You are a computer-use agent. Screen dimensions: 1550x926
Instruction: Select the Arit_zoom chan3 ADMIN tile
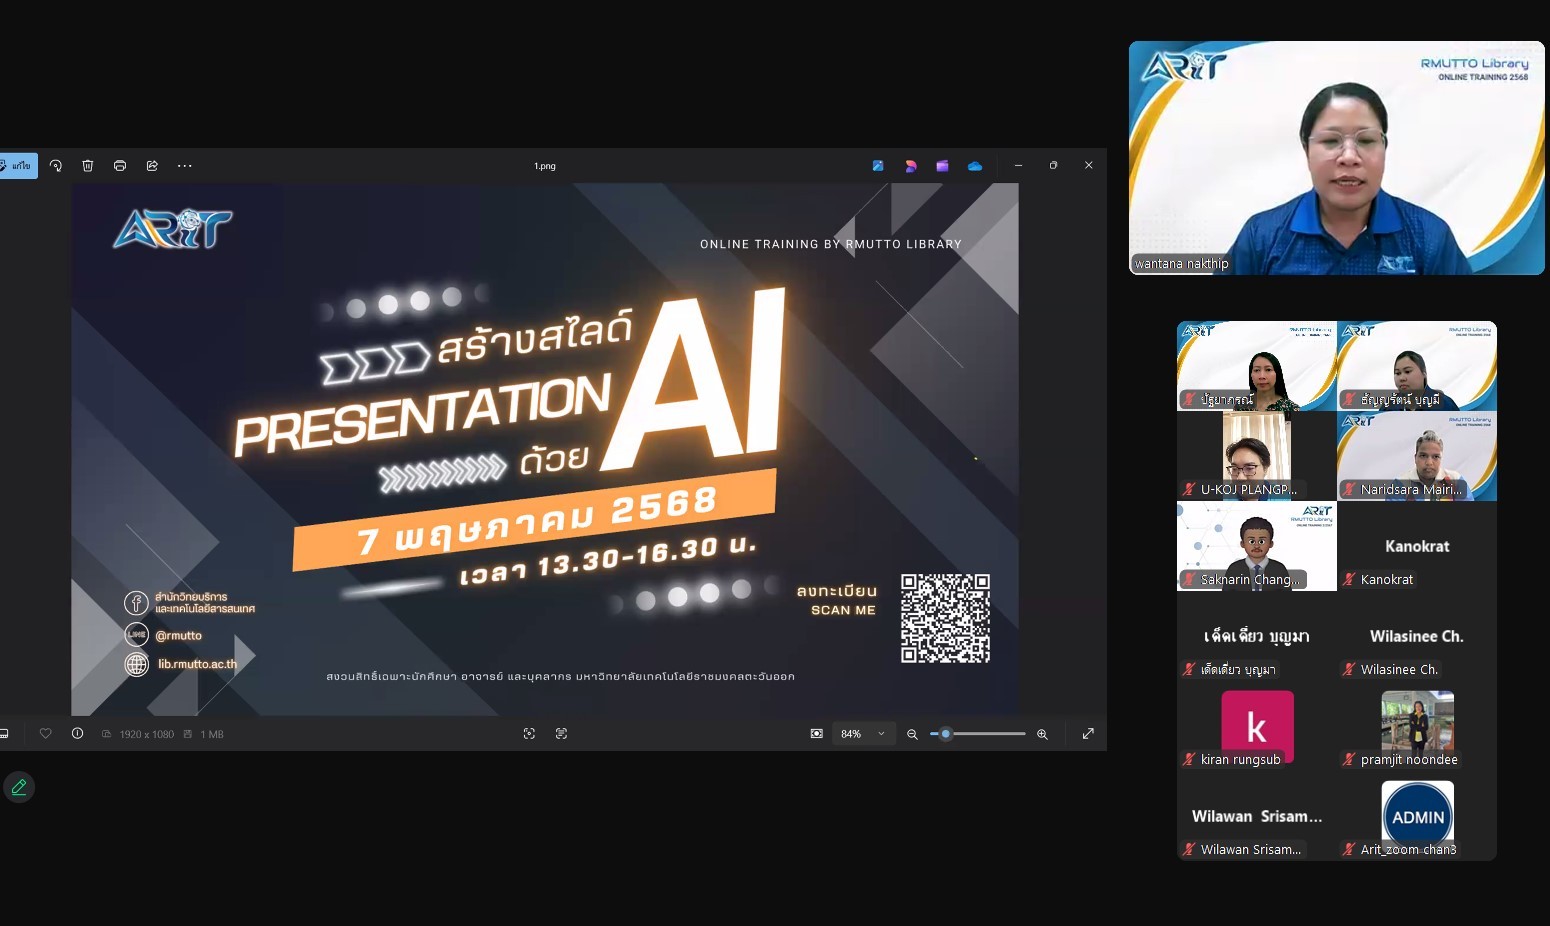pos(1417,816)
